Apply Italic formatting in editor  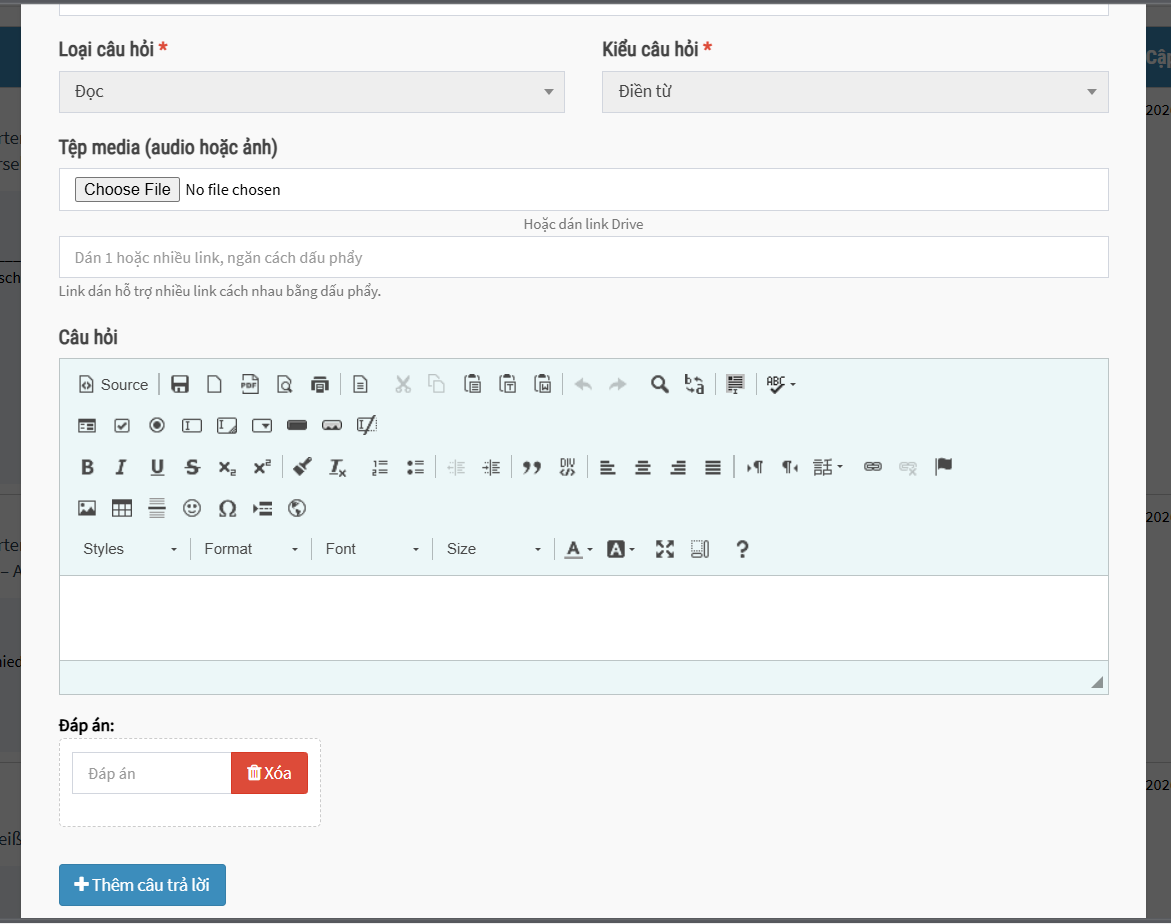coord(121,467)
